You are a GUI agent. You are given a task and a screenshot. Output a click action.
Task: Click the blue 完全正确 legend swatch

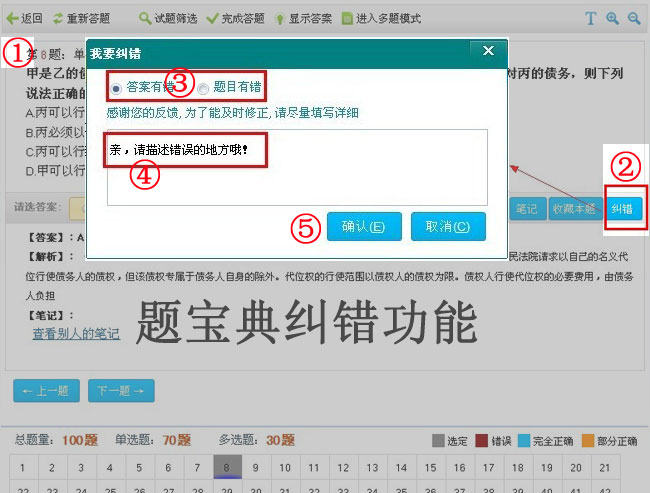tap(524, 440)
